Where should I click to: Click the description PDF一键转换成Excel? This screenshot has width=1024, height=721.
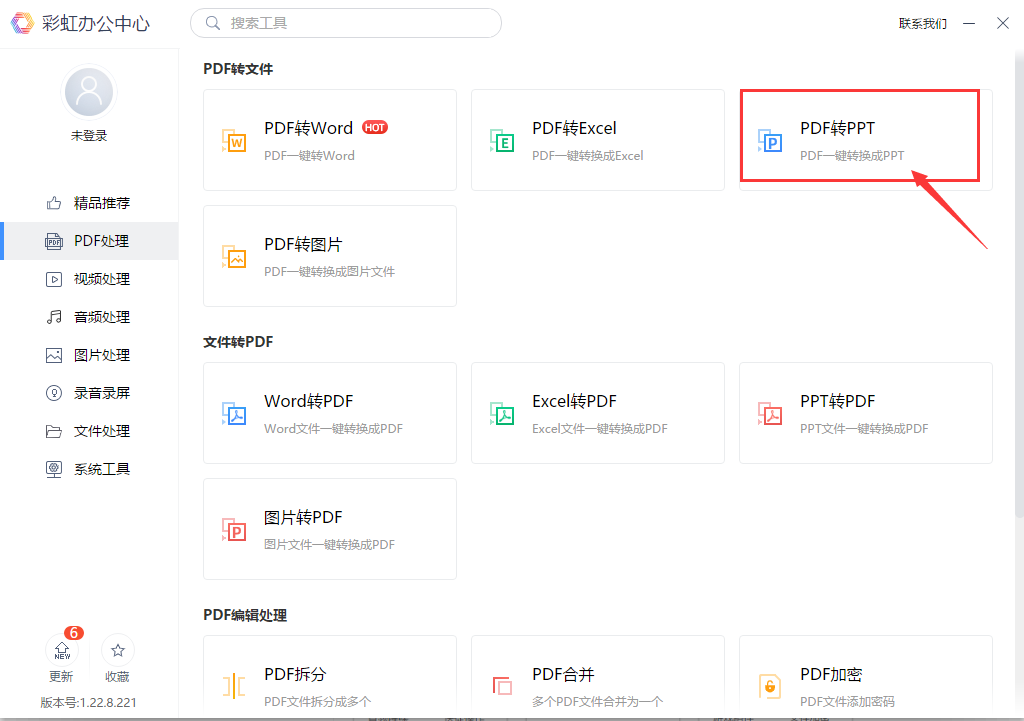(x=587, y=155)
